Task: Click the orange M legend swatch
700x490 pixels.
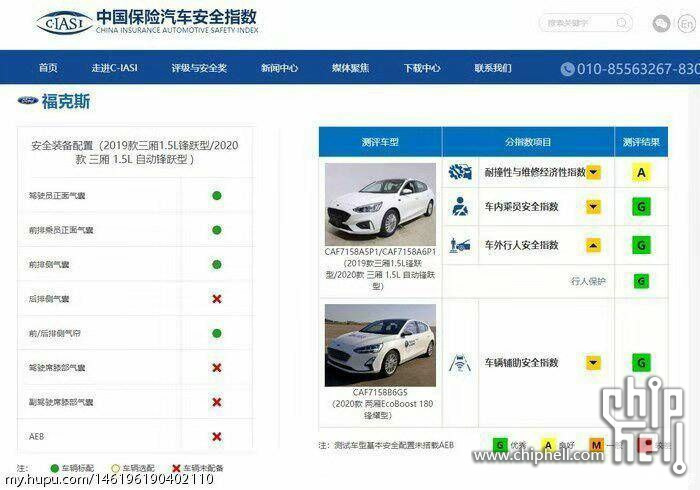Action: (x=596, y=445)
